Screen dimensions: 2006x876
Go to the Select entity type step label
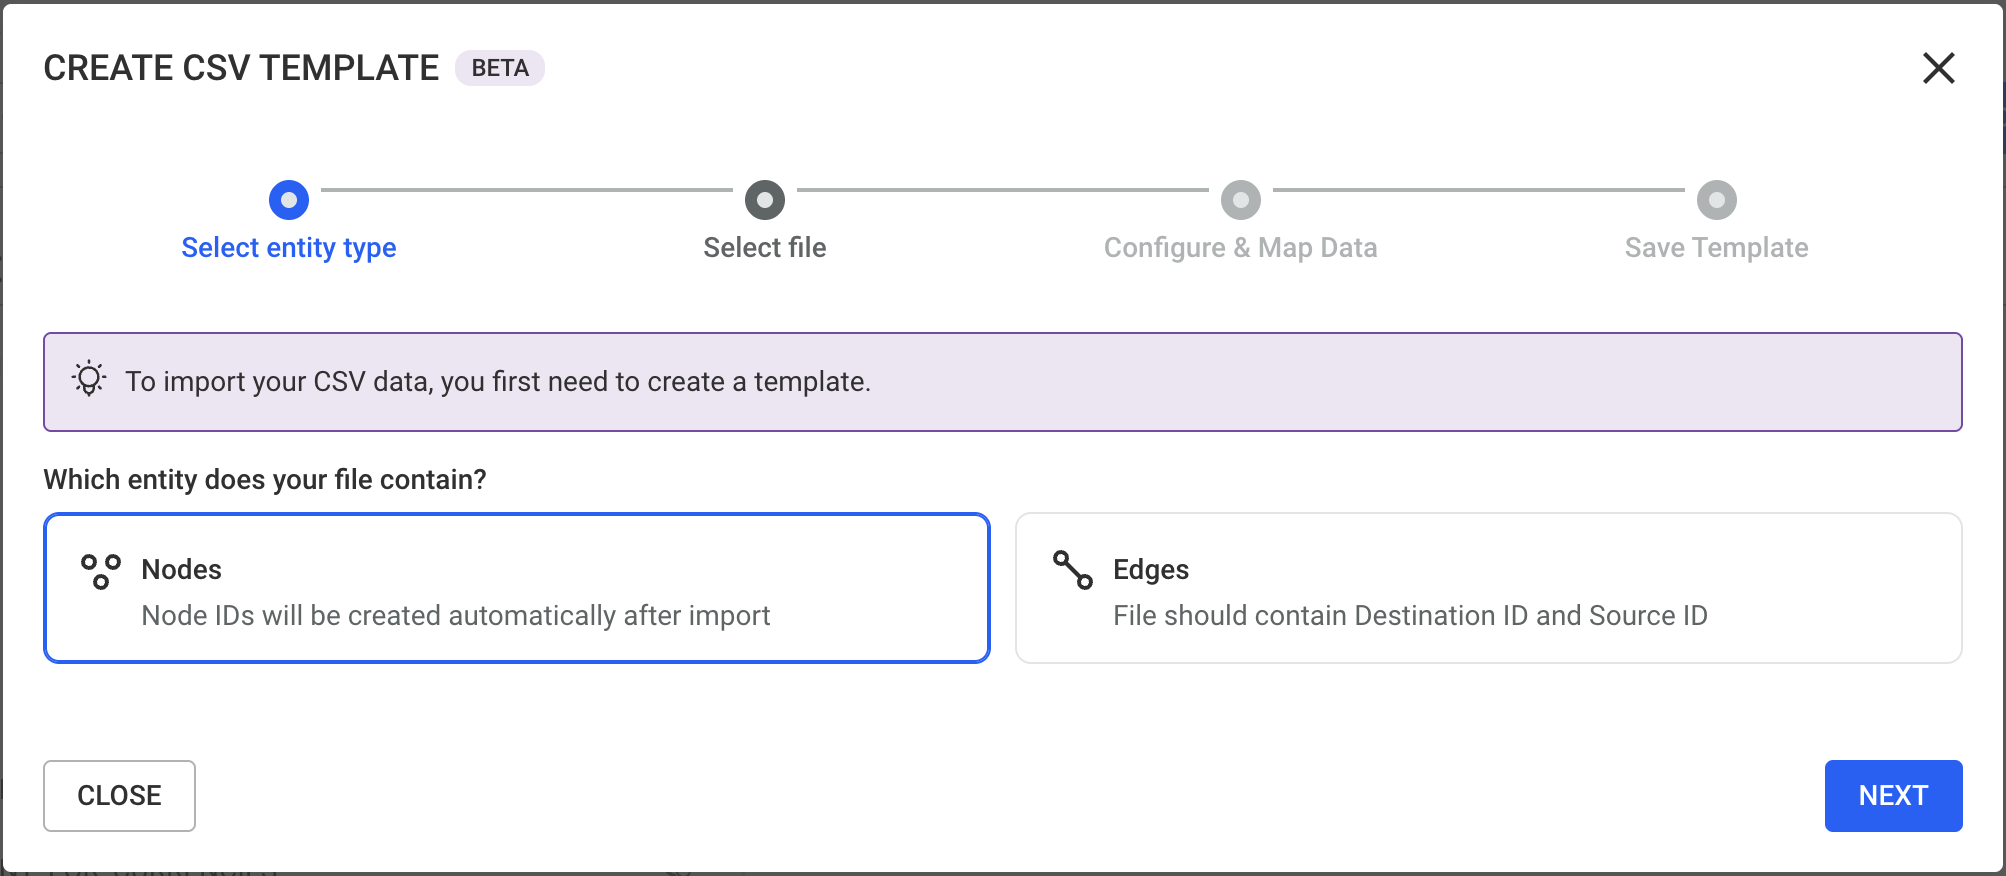(x=289, y=248)
